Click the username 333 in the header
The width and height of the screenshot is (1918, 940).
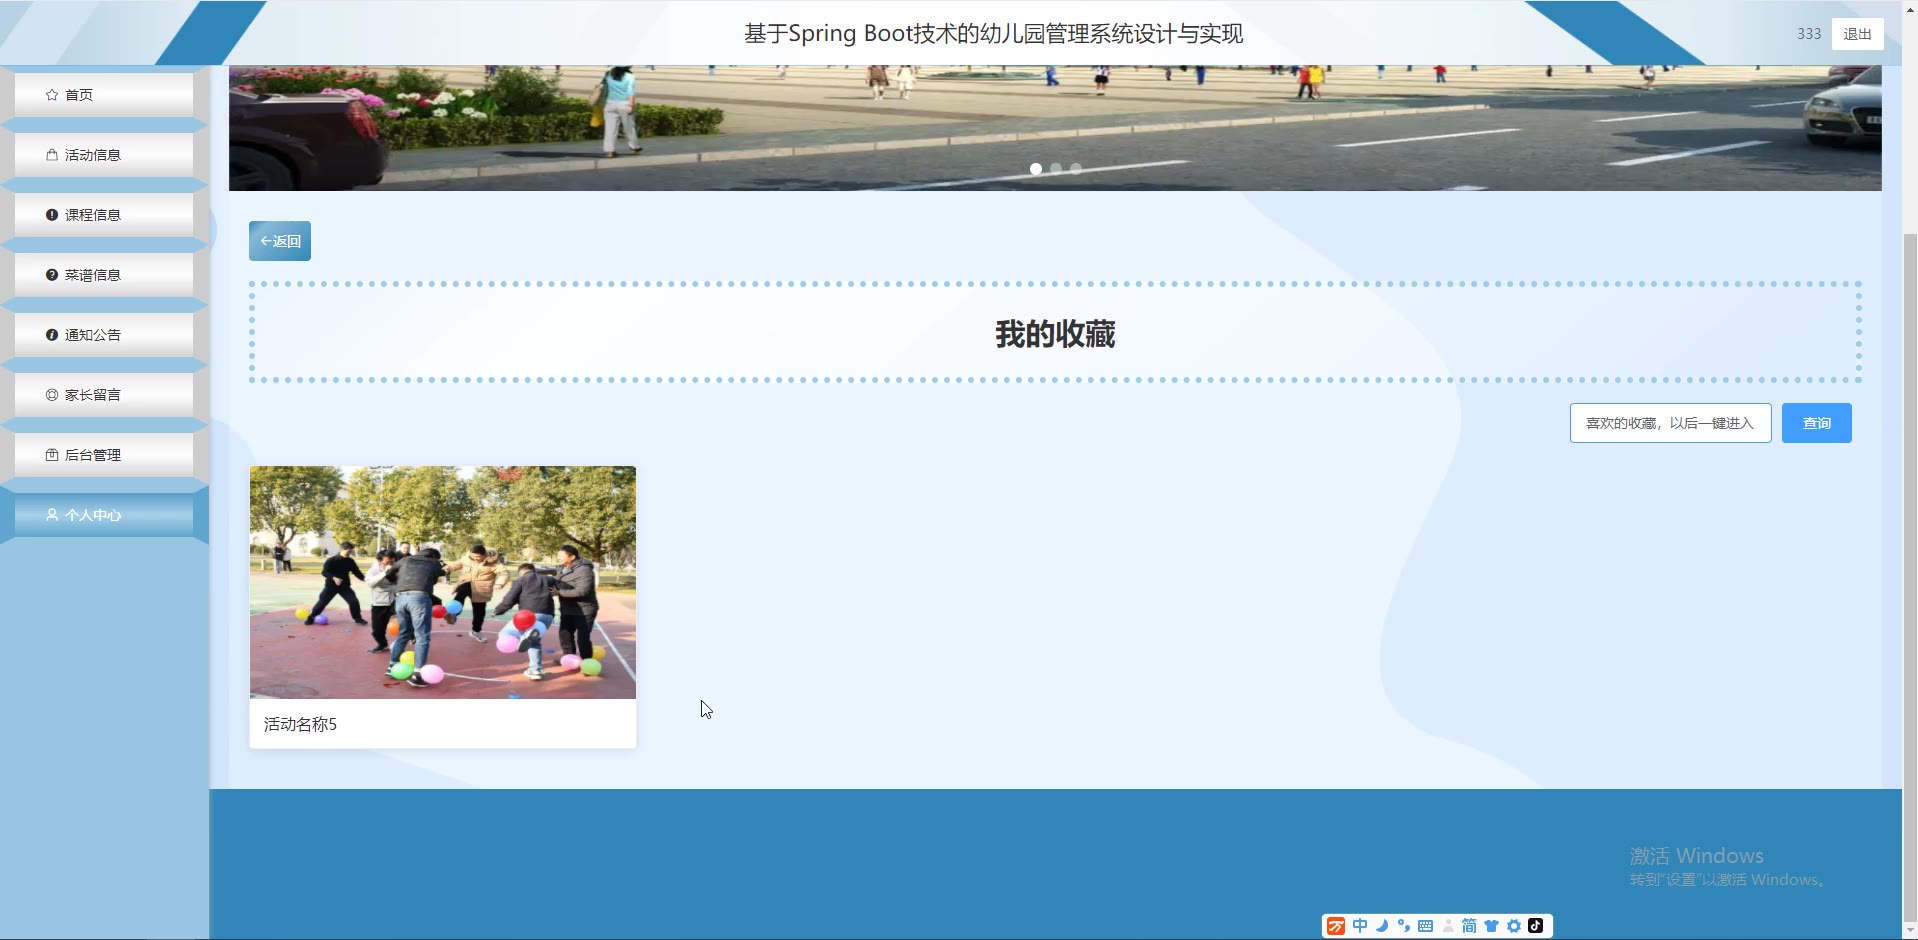tap(1809, 34)
